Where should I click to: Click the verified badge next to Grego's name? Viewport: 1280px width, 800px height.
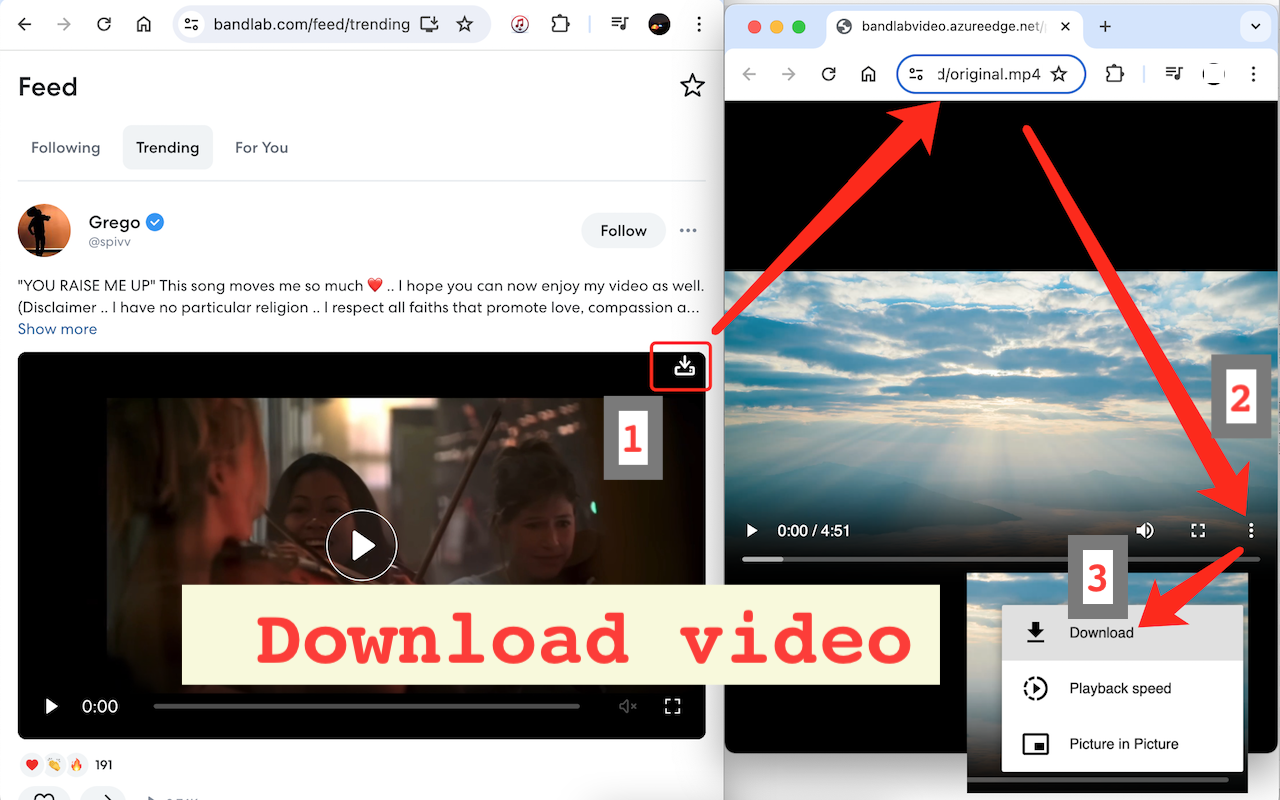pyautogui.click(x=155, y=222)
